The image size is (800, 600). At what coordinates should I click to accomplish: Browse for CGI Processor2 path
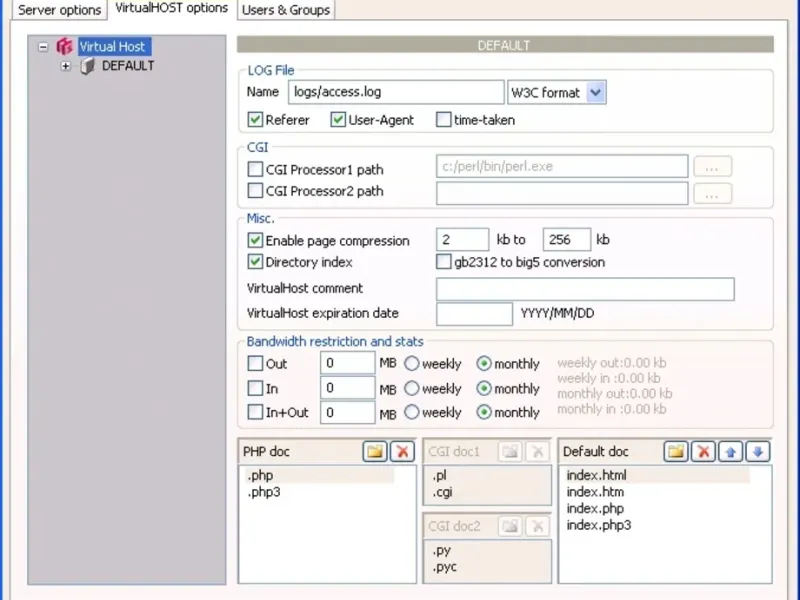point(712,194)
